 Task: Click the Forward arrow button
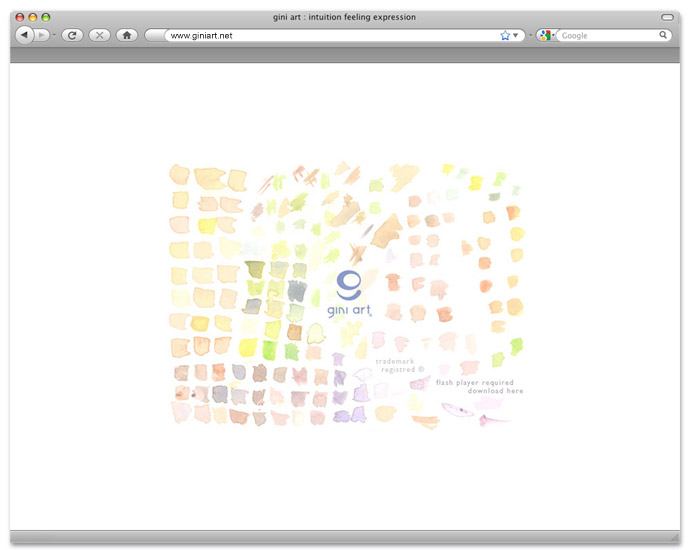pyautogui.click(x=42, y=35)
